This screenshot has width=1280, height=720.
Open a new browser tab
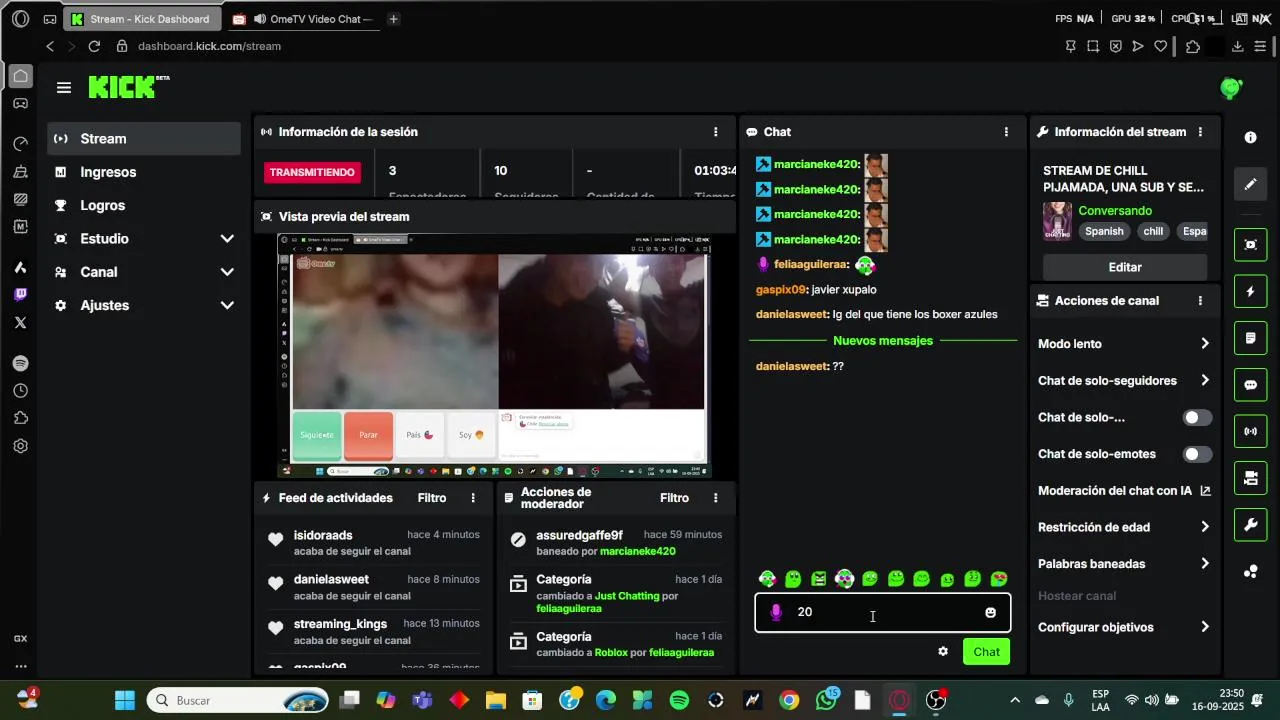tap(393, 19)
